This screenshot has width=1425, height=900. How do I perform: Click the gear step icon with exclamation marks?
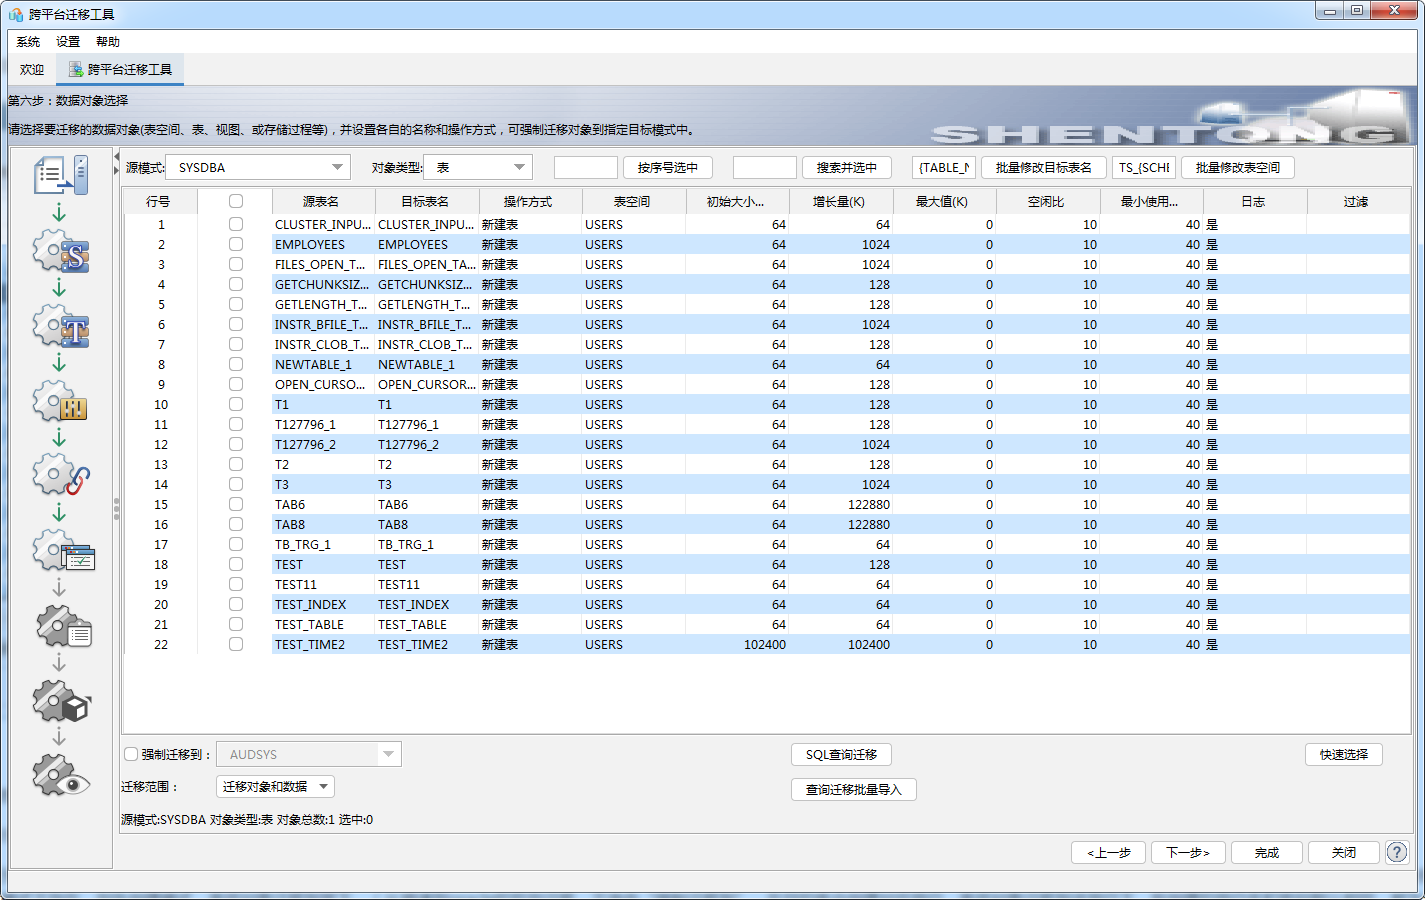click(x=60, y=402)
